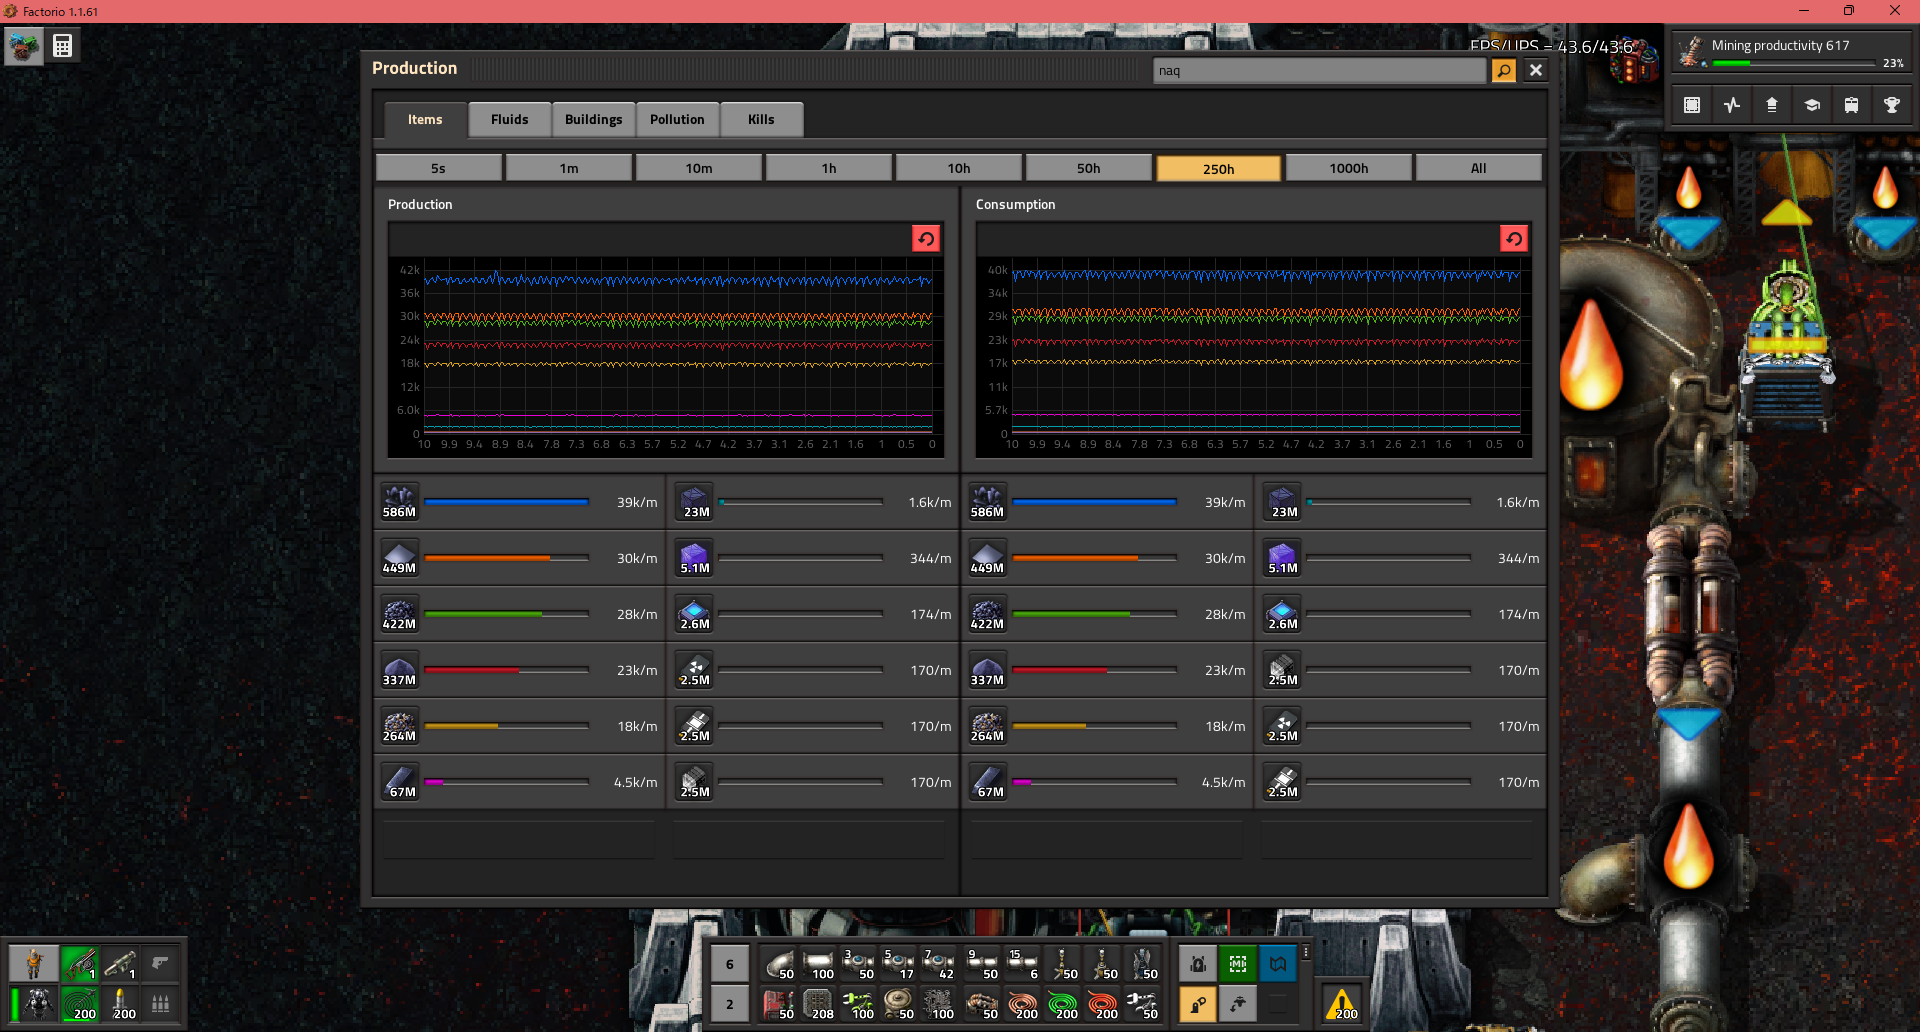Toggle personal roboport shortcut
Screen dimensions: 1920x1032
[x=1198, y=964]
